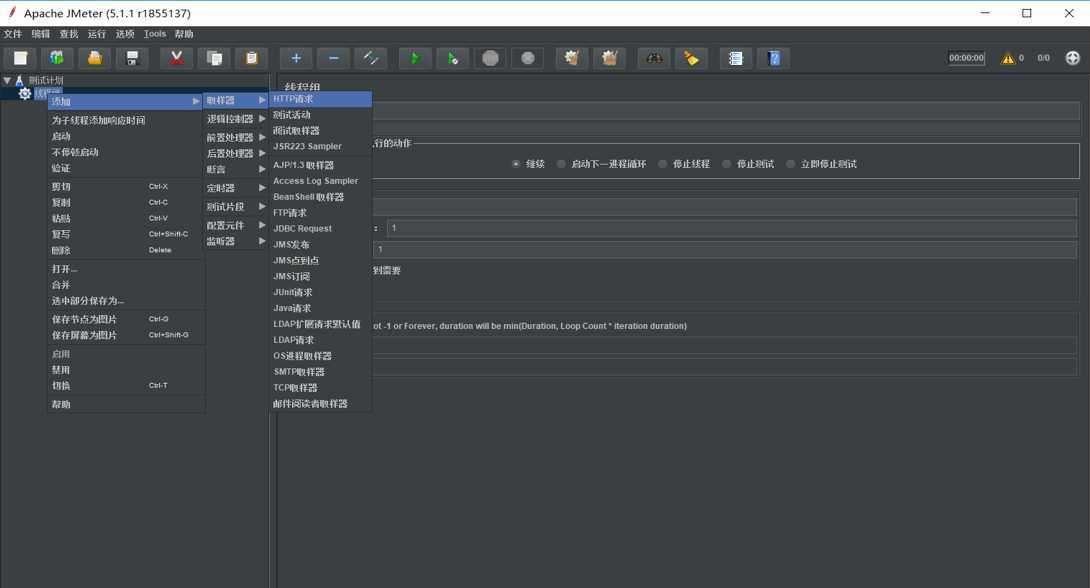Image resolution: width=1090 pixels, height=588 pixels.
Task: Select the 继续 radio button
Action: [516, 164]
